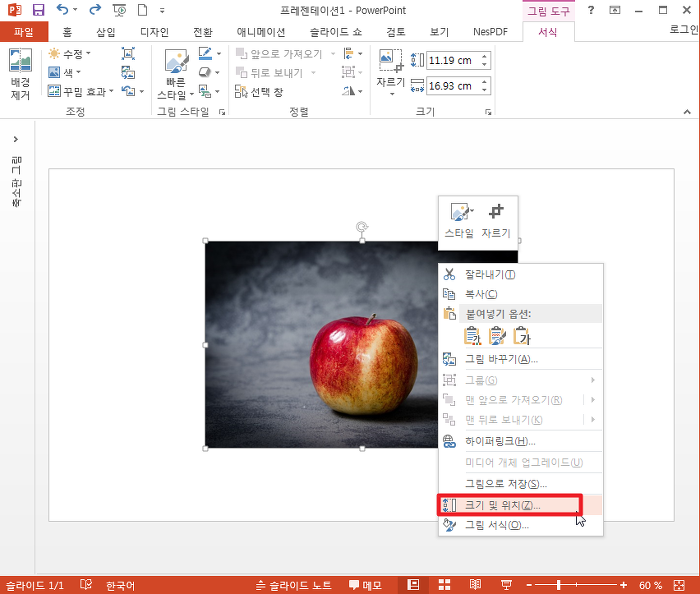The height and width of the screenshot is (594, 700).
Task: Choose keep text only paste icon
Action: coord(522,336)
